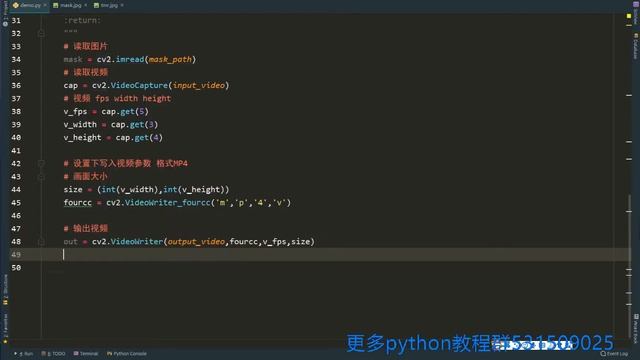
Task: Open the Run tool window
Action: click(x=24, y=353)
